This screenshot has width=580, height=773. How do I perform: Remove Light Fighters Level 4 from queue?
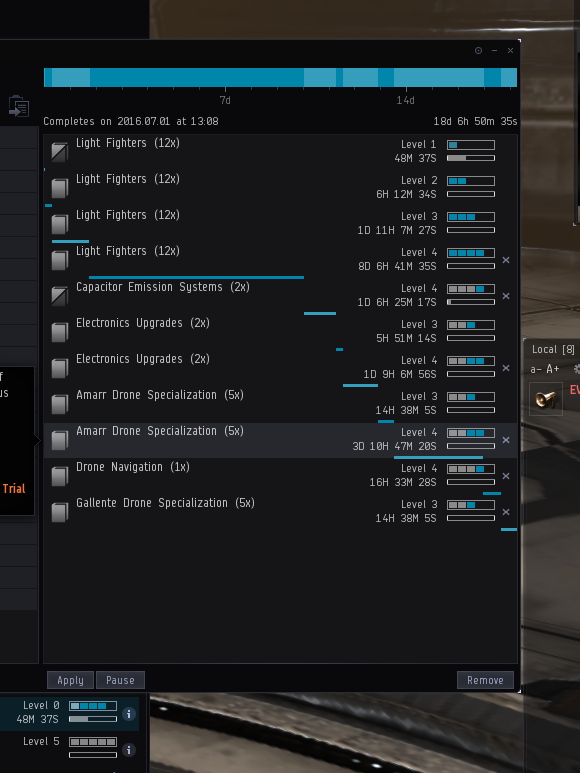pyautogui.click(x=506, y=260)
